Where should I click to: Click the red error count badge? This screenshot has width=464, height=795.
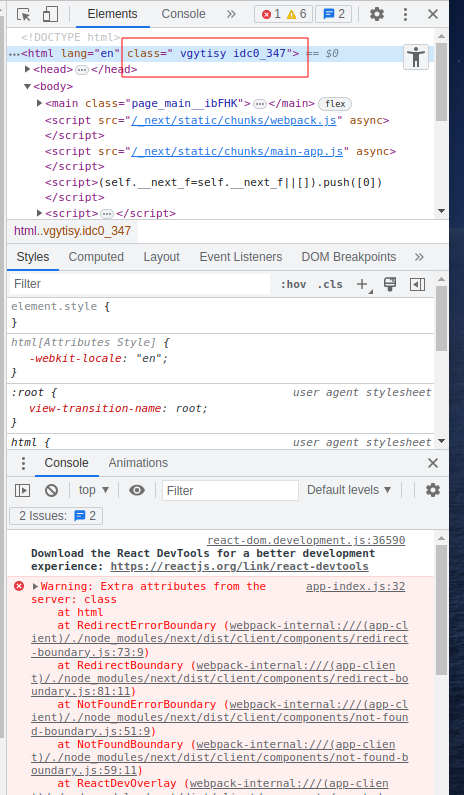point(271,14)
